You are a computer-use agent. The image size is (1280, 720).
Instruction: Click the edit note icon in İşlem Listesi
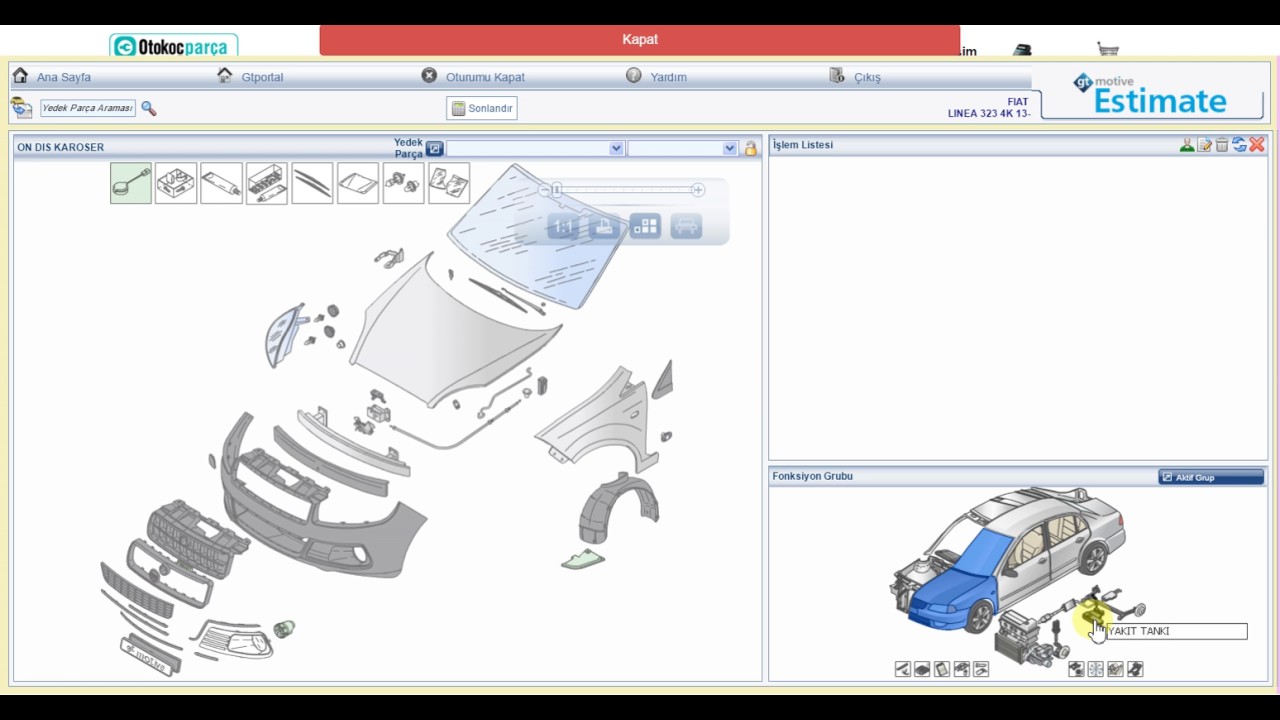[1205, 145]
